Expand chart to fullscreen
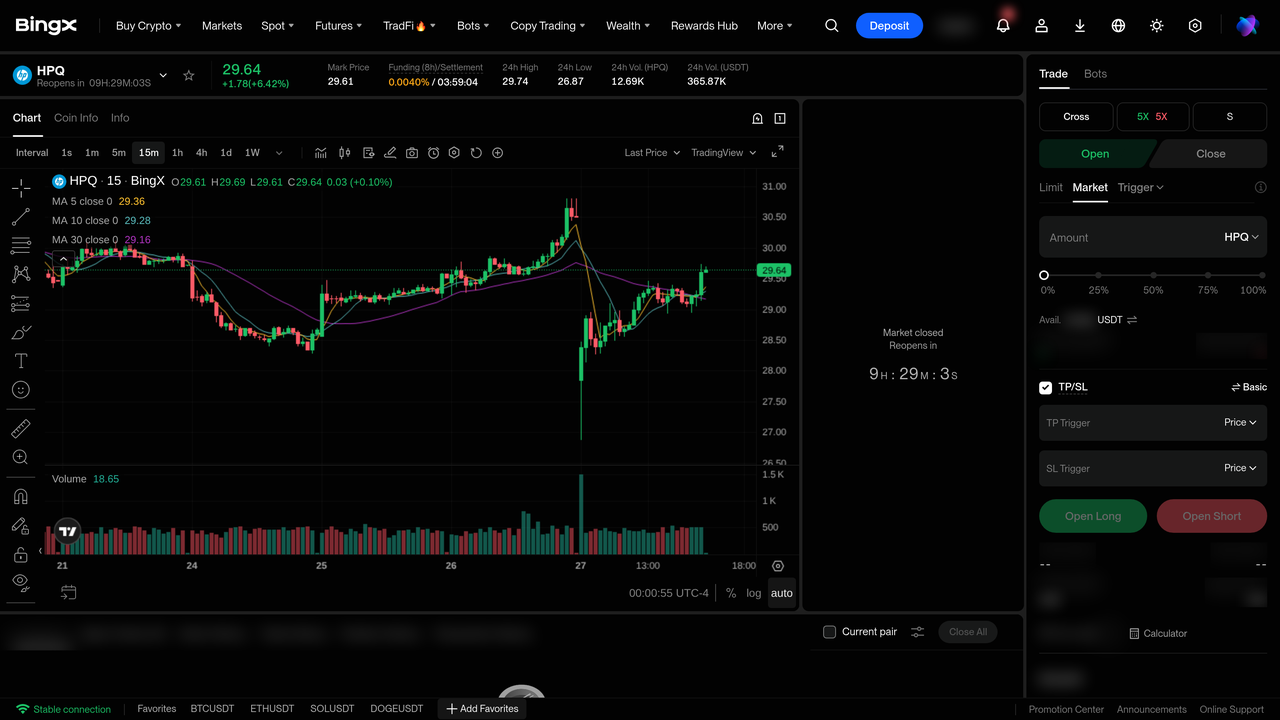Viewport: 1280px width, 720px height. (778, 152)
